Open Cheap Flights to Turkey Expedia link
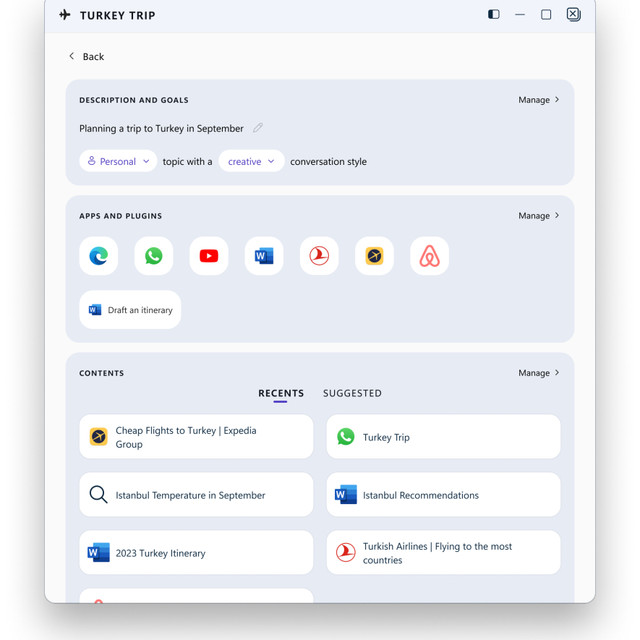This screenshot has width=640, height=640. (x=196, y=437)
